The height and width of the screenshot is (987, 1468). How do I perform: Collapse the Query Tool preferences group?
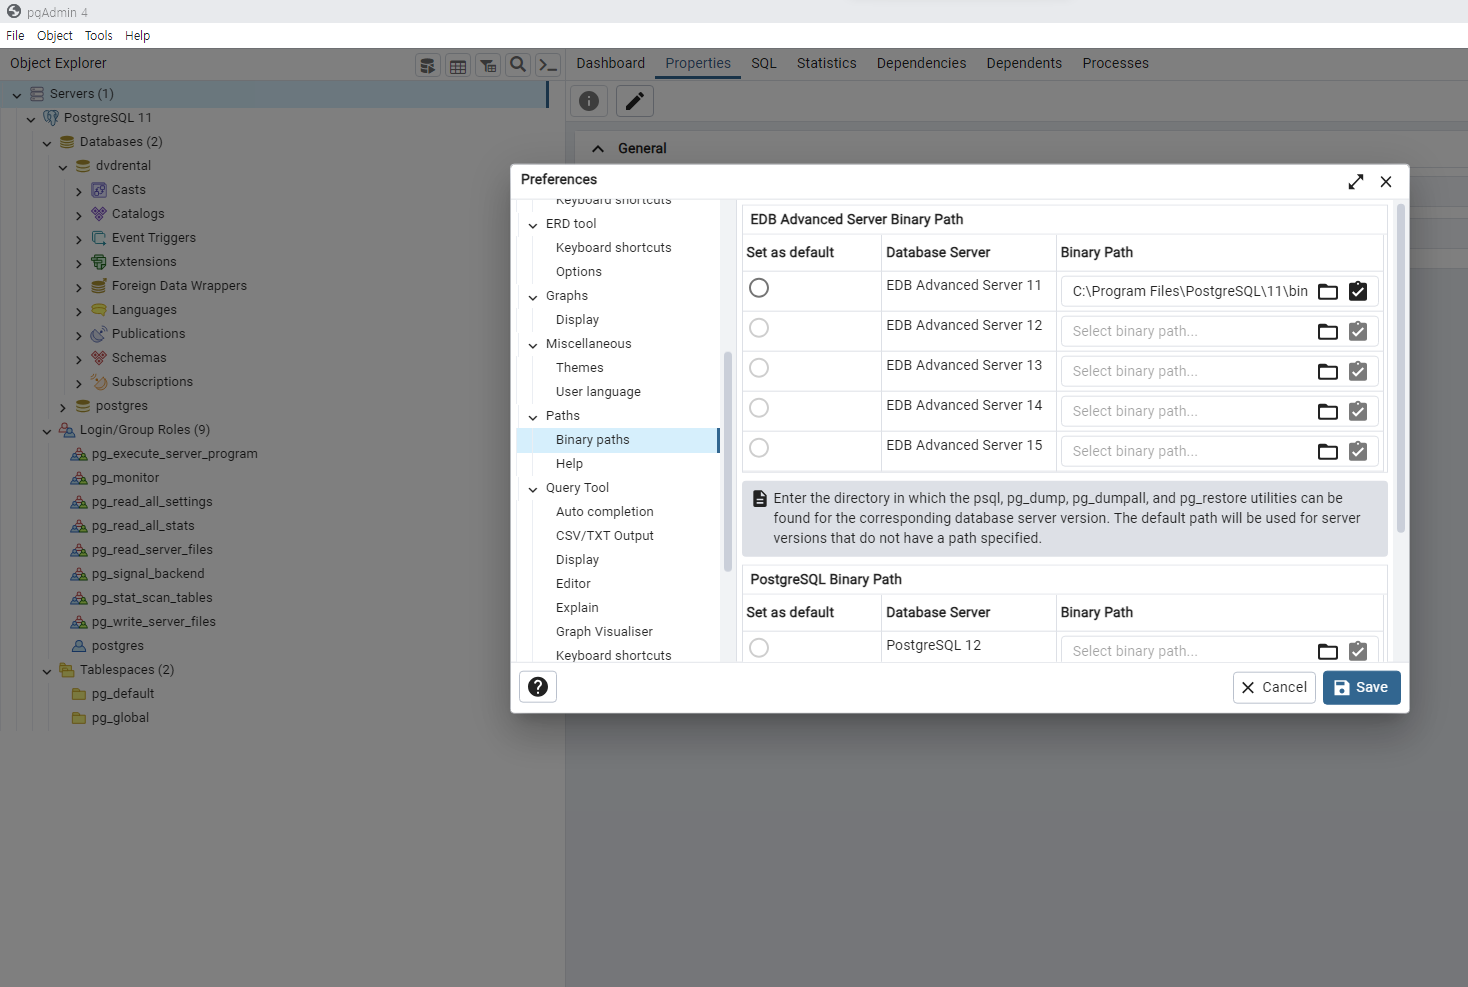point(533,489)
